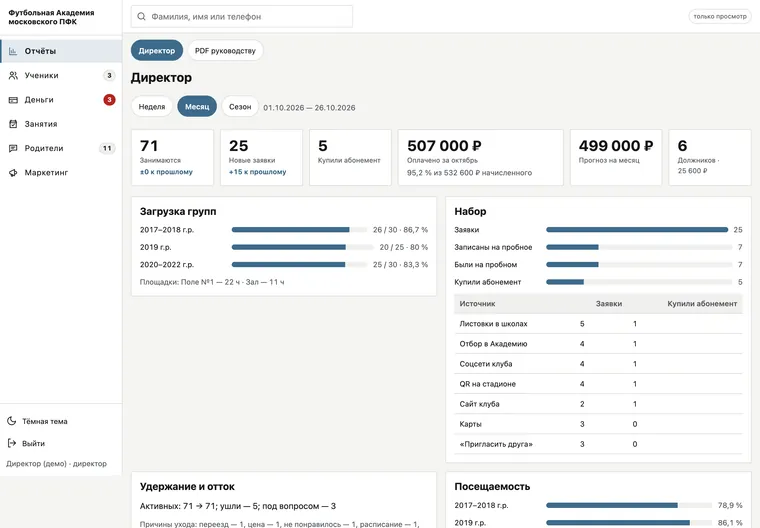Click the date range 01.10.2026 — 26.10.2026
The width and height of the screenshot is (760, 528).
309,108
